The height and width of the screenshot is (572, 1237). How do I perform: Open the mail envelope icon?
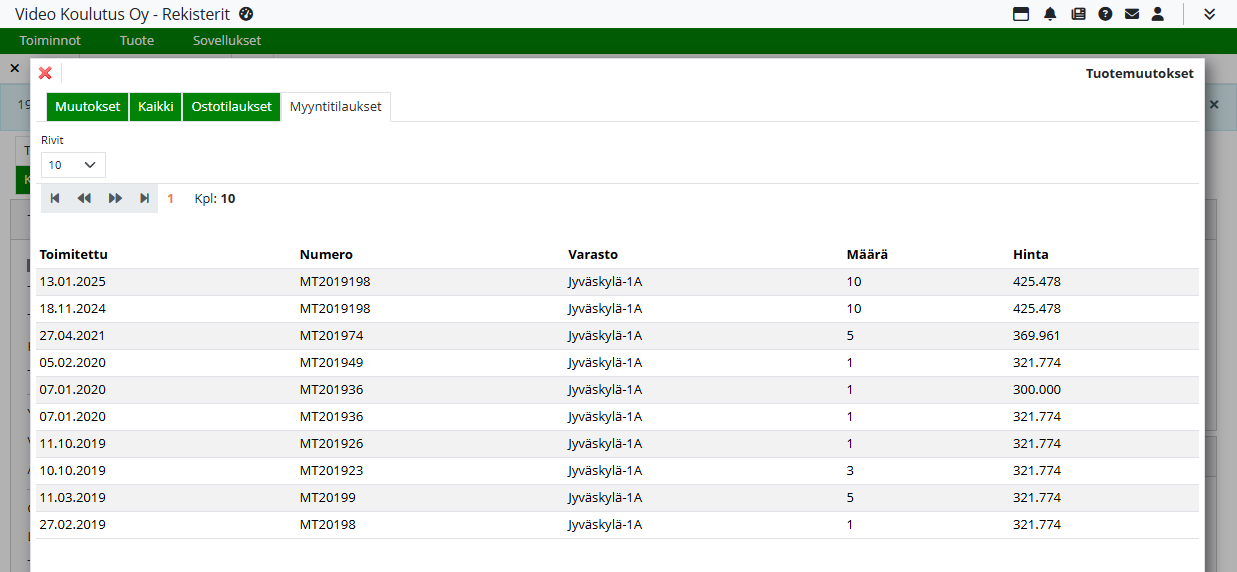click(x=1132, y=14)
